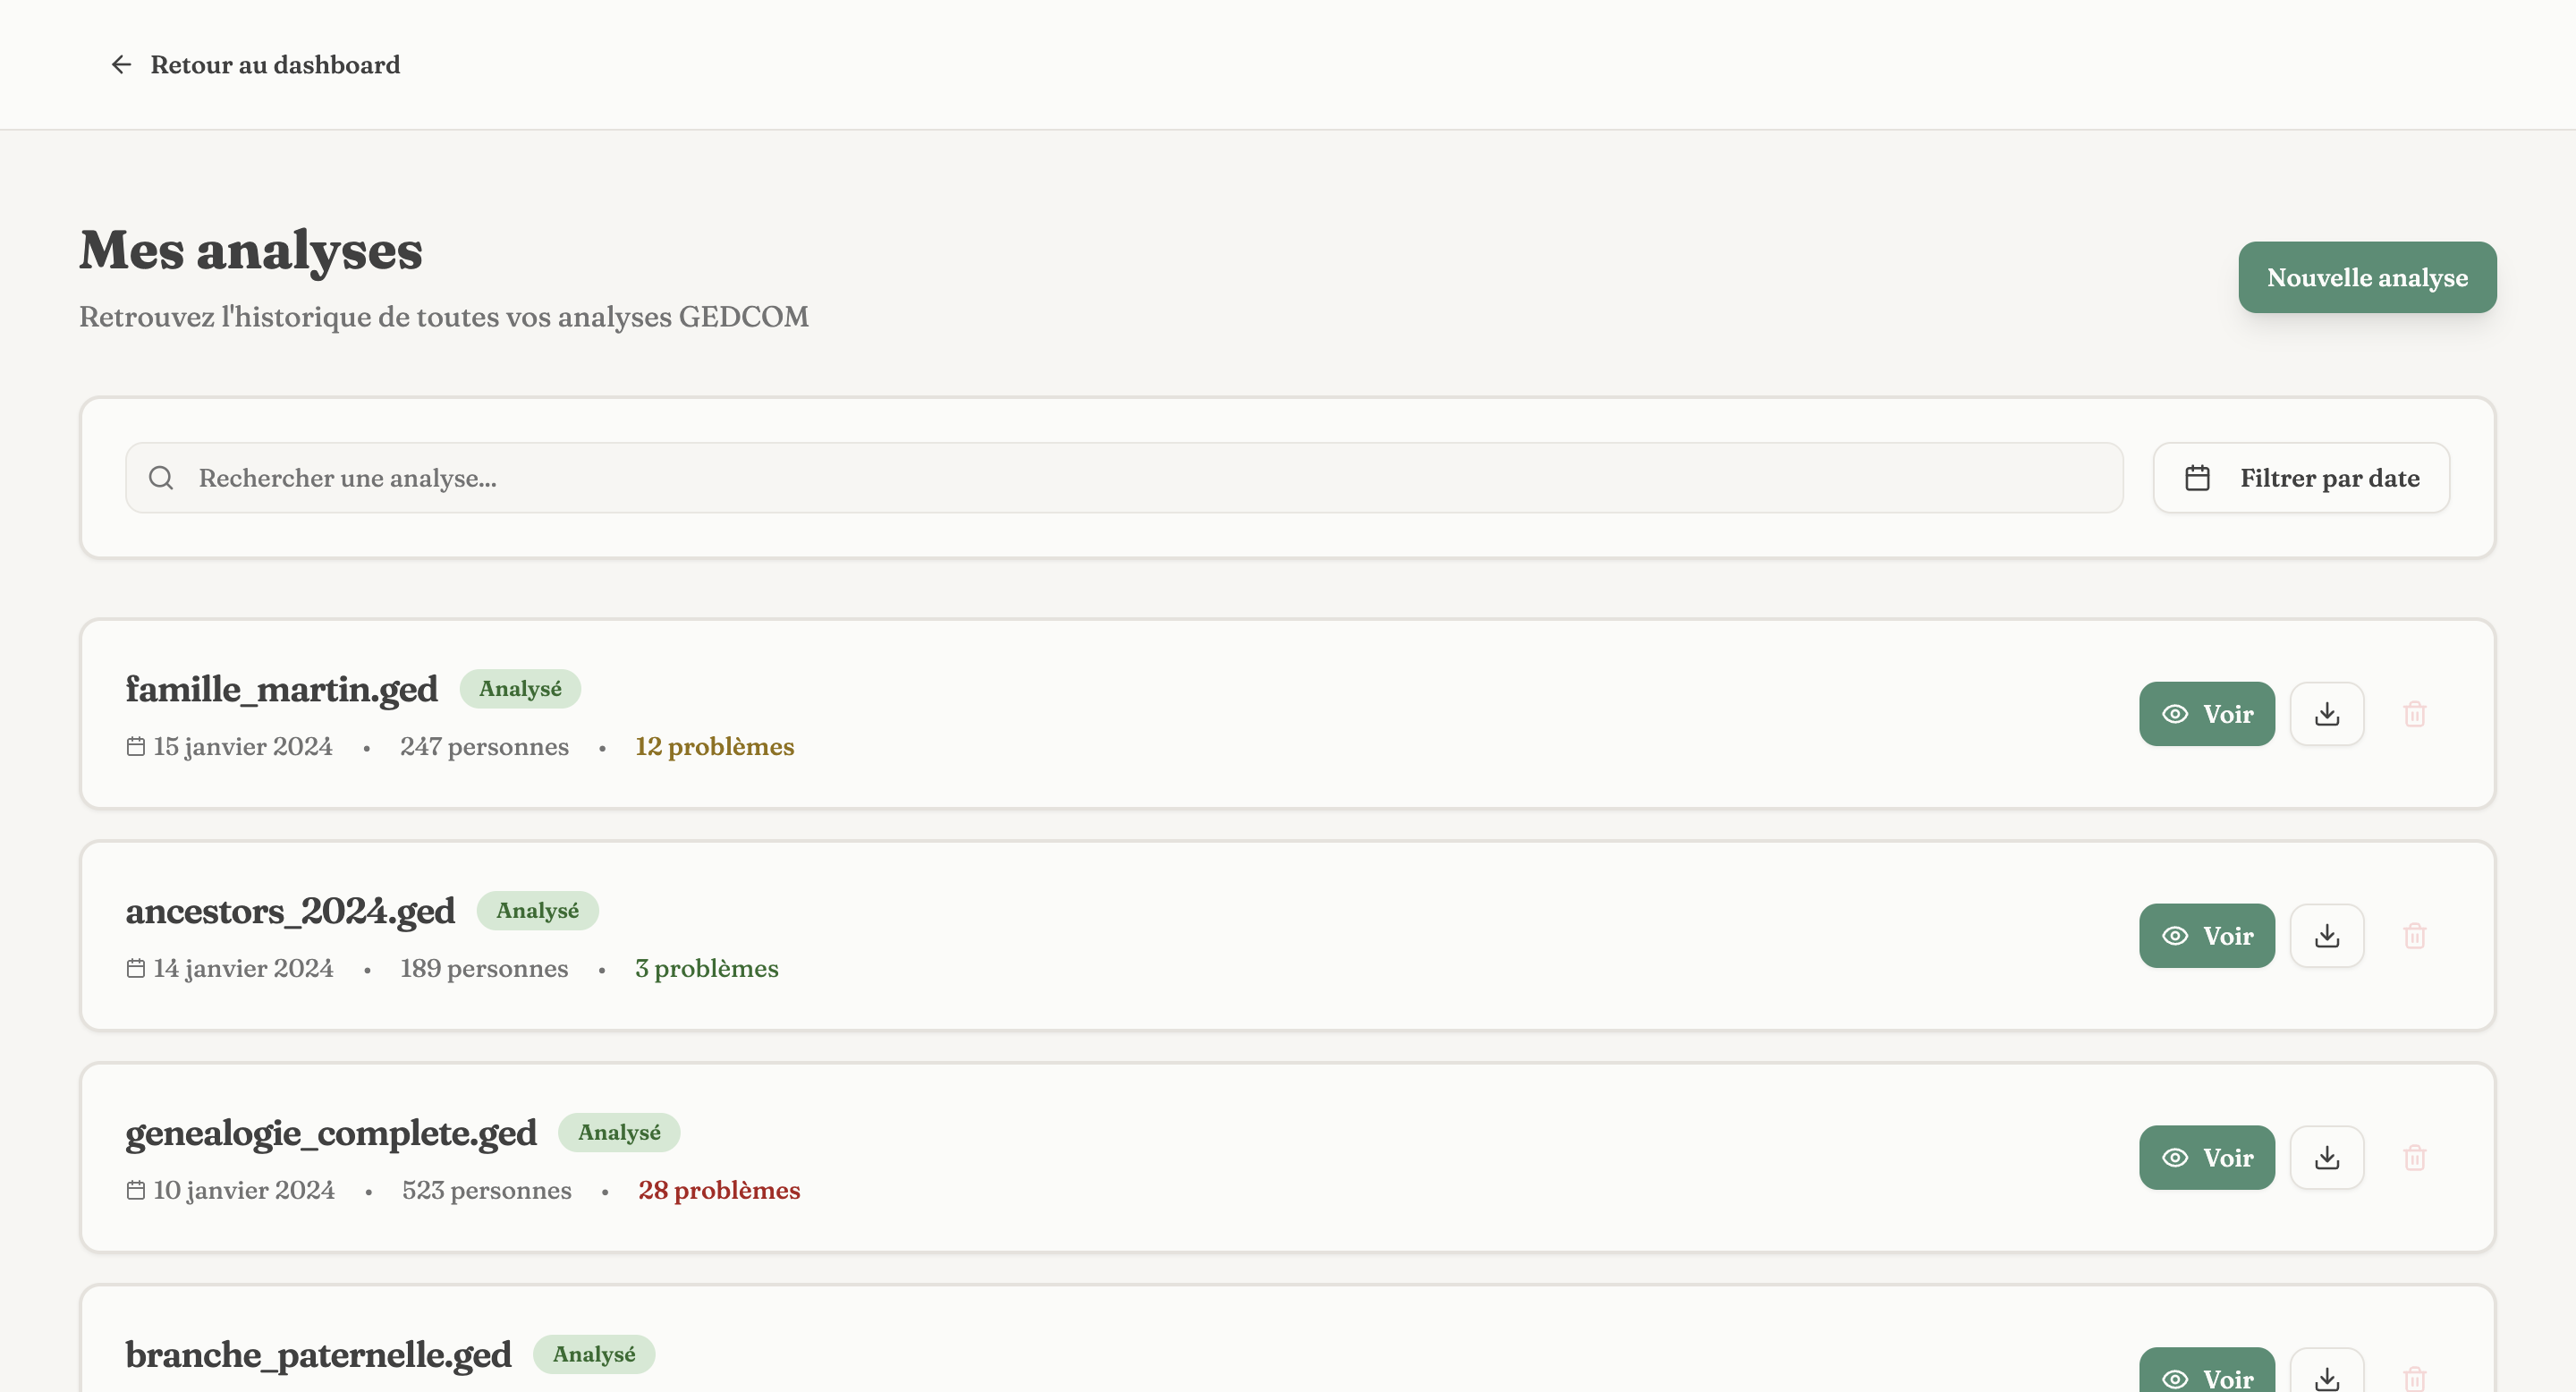
Task: View the famille_martin.ged analysis
Action: pos(2207,714)
